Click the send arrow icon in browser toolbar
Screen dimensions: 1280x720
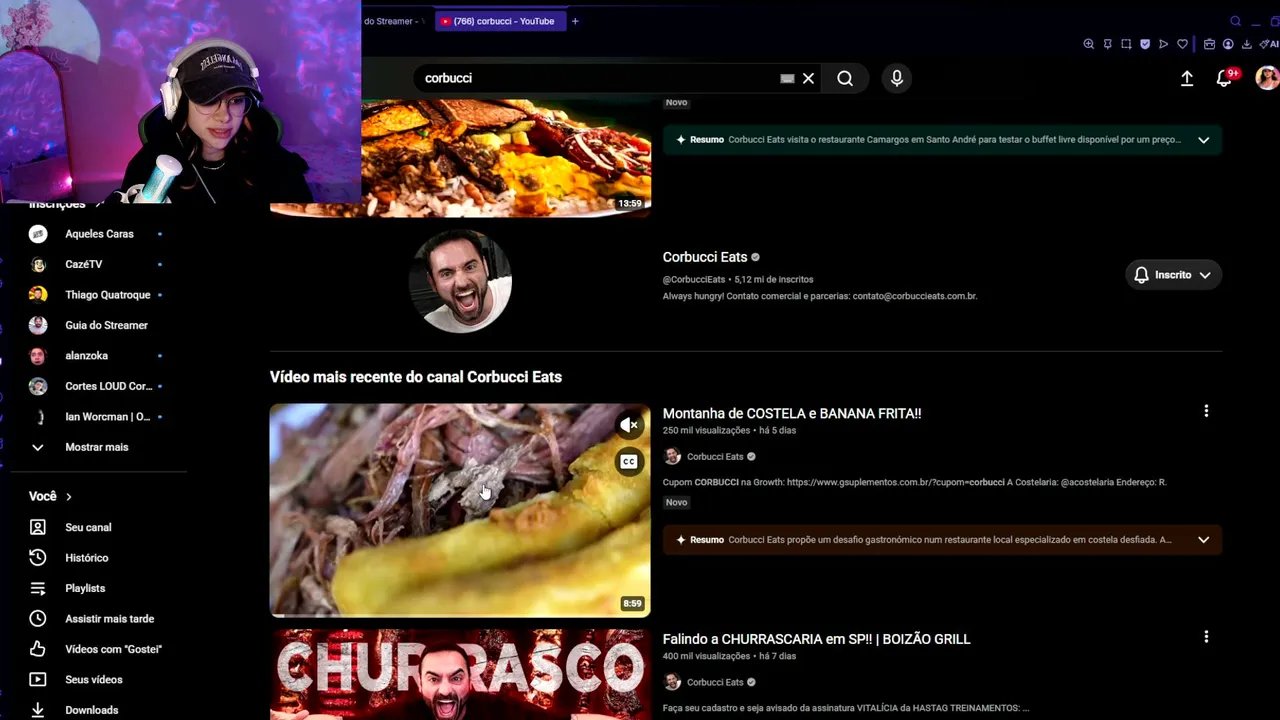[1163, 44]
